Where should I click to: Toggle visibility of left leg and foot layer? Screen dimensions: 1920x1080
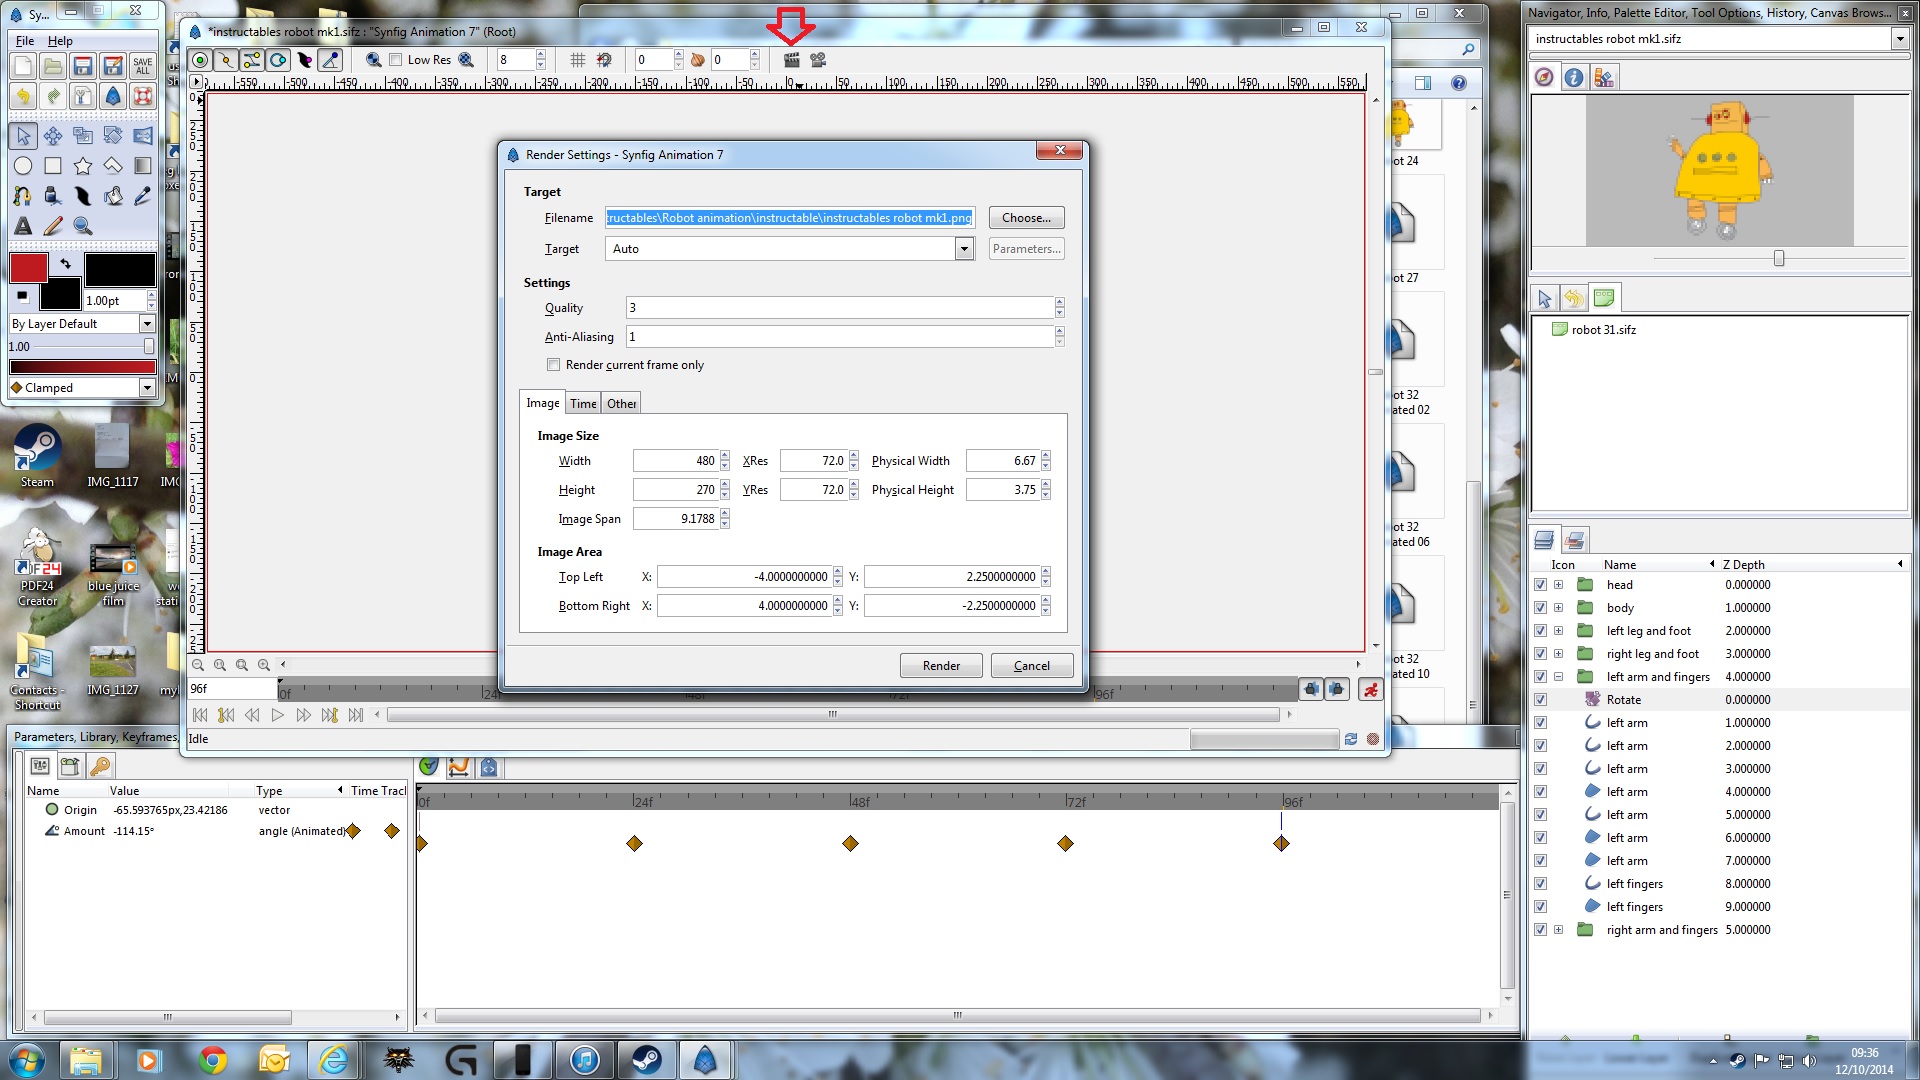coord(1541,631)
